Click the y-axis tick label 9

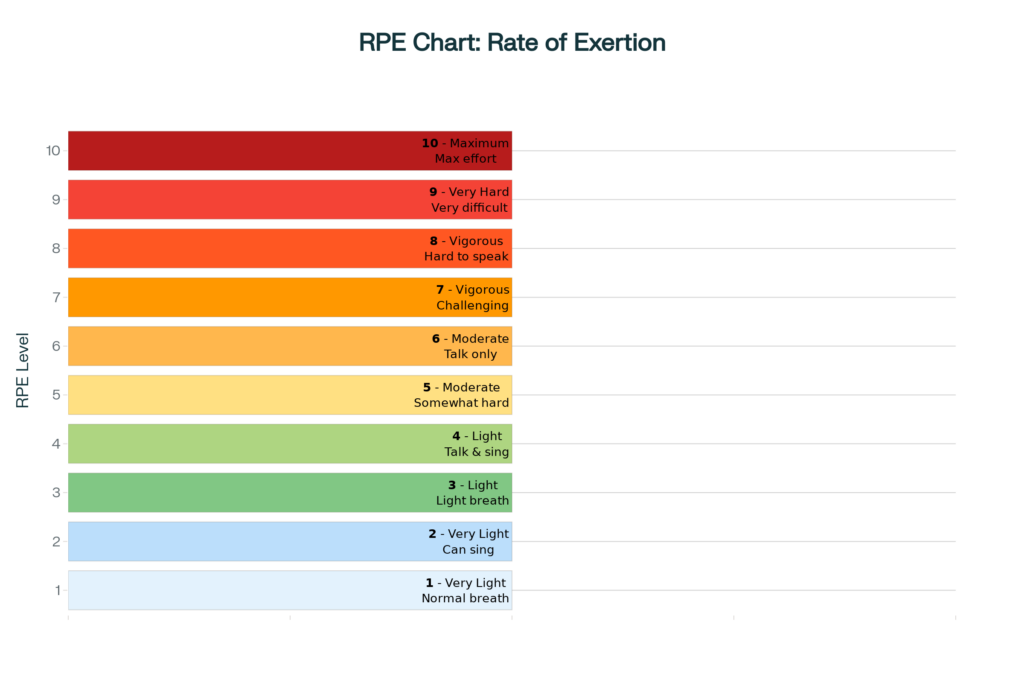[56, 200]
